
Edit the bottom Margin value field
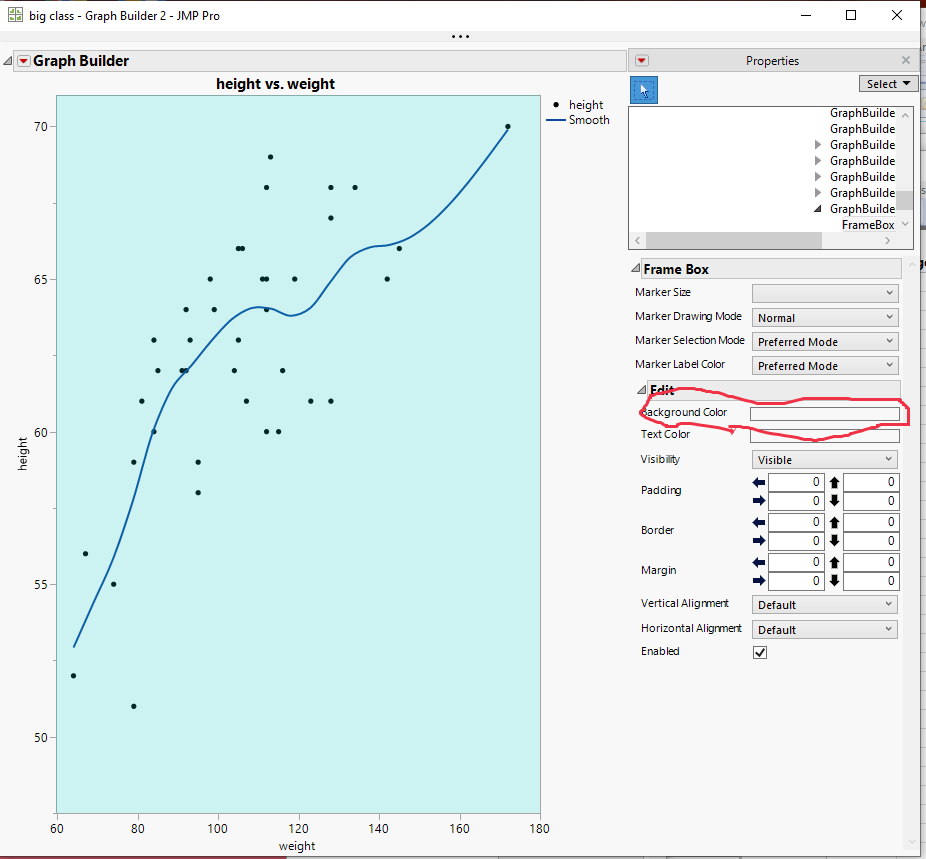pos(871,581)
